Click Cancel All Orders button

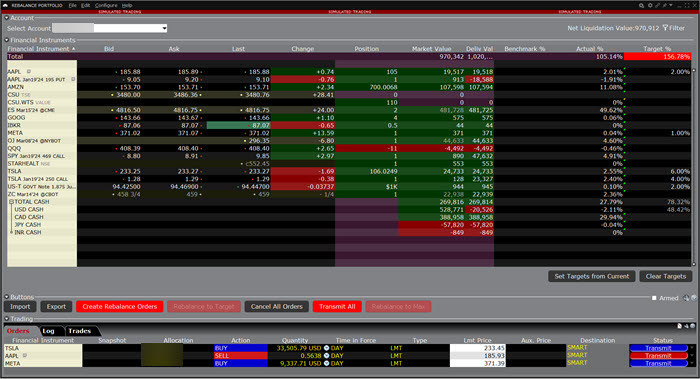(x=277, y=307)
